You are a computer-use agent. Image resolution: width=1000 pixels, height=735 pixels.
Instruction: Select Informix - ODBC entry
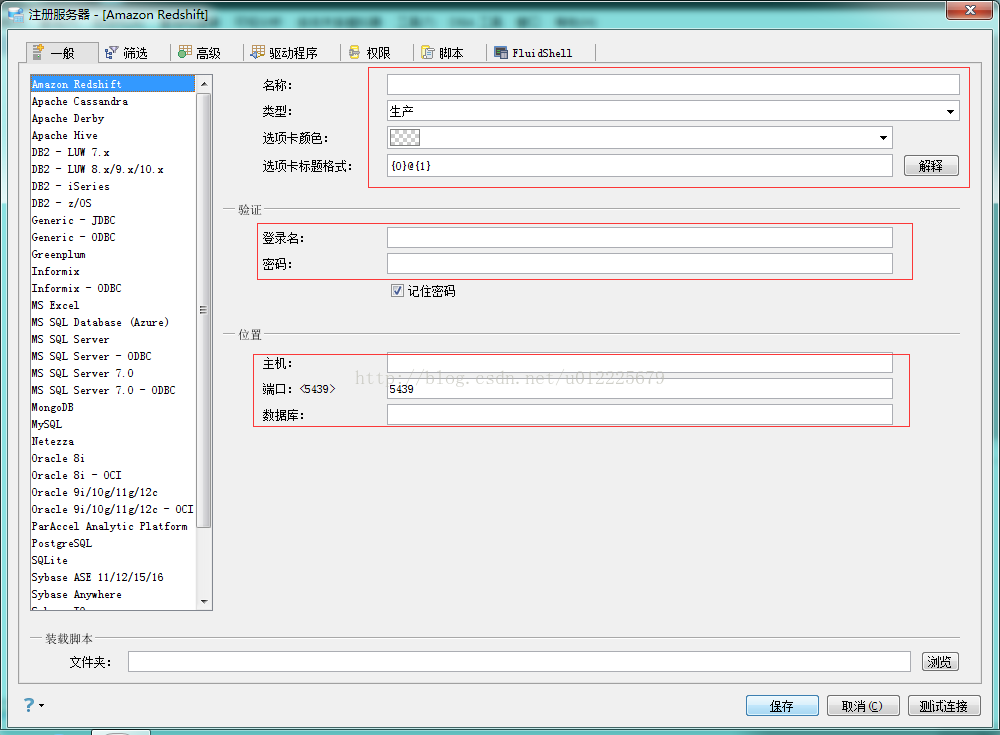(x=113, y=288)
